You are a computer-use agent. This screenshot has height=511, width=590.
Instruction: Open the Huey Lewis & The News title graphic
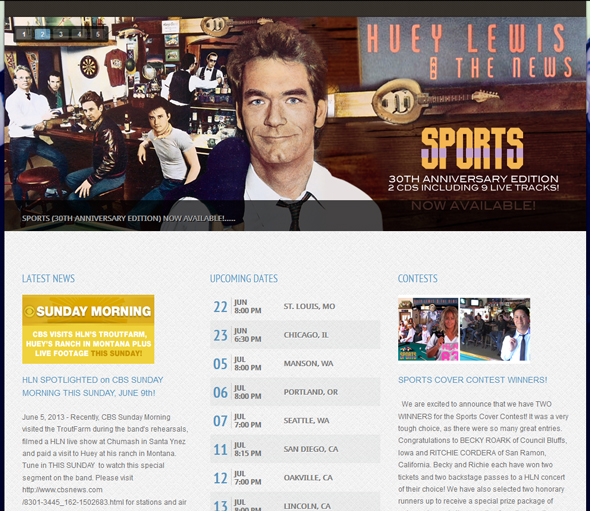pos(470,52)
